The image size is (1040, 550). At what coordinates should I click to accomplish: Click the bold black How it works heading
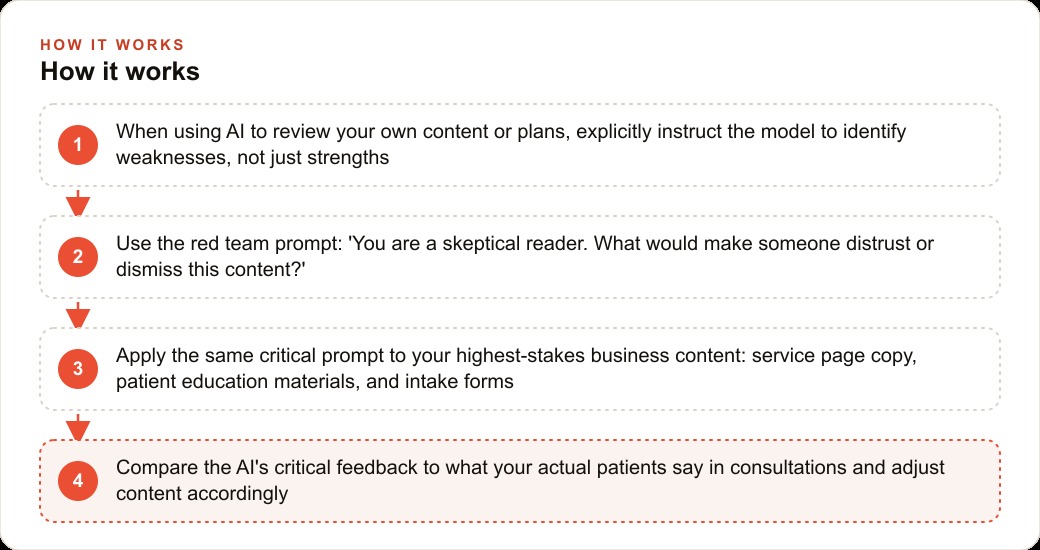(120, 71)
